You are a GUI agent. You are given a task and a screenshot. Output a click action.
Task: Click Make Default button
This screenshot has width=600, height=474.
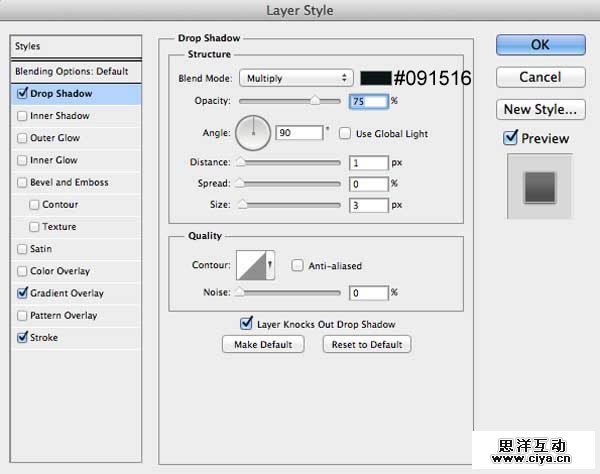click(263, 344)
